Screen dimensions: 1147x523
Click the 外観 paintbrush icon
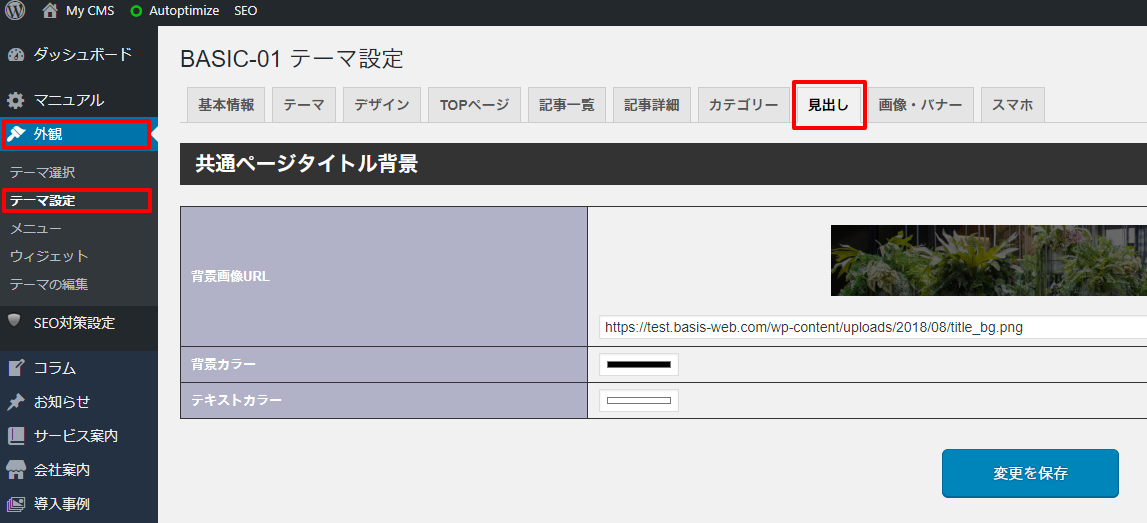pyautogui.click(x=15, y=134)
